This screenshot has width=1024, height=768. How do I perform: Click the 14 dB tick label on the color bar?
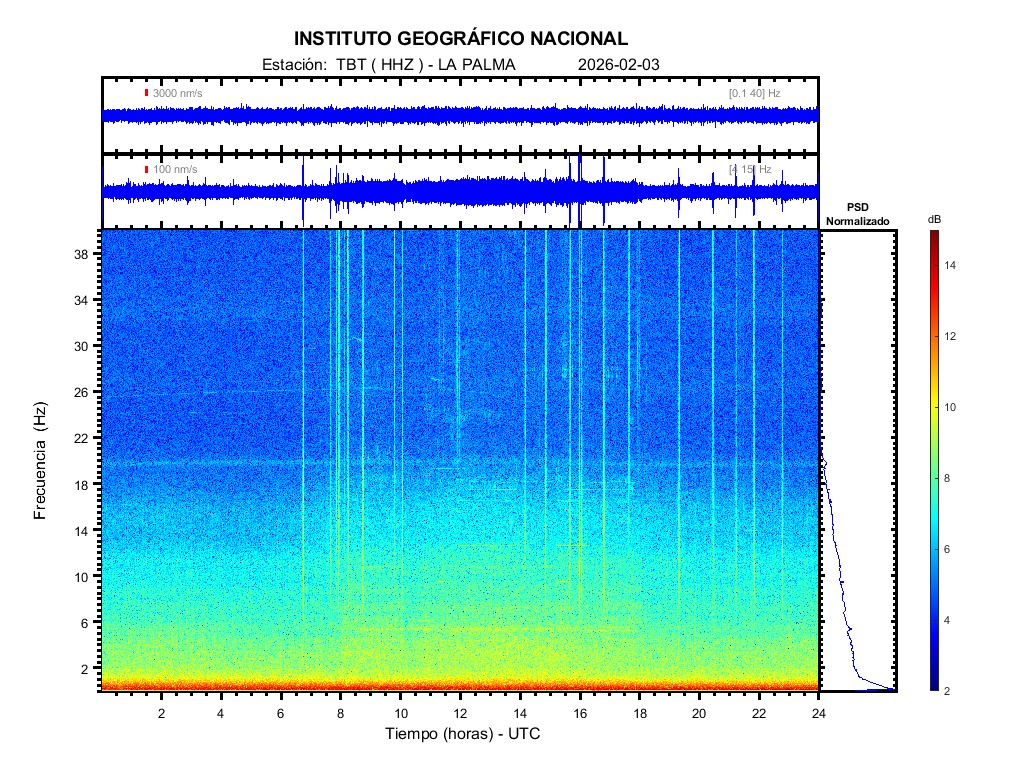952,266
